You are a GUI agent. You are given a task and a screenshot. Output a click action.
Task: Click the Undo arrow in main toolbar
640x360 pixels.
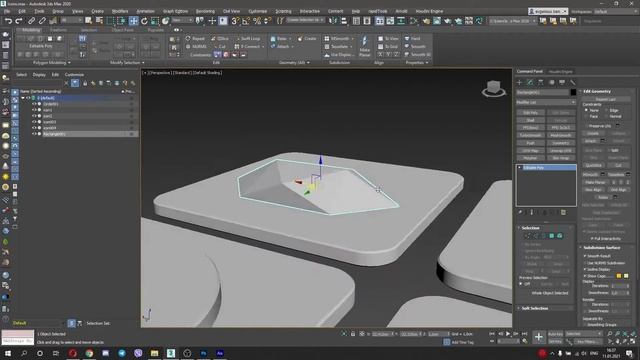pos(8,21)
